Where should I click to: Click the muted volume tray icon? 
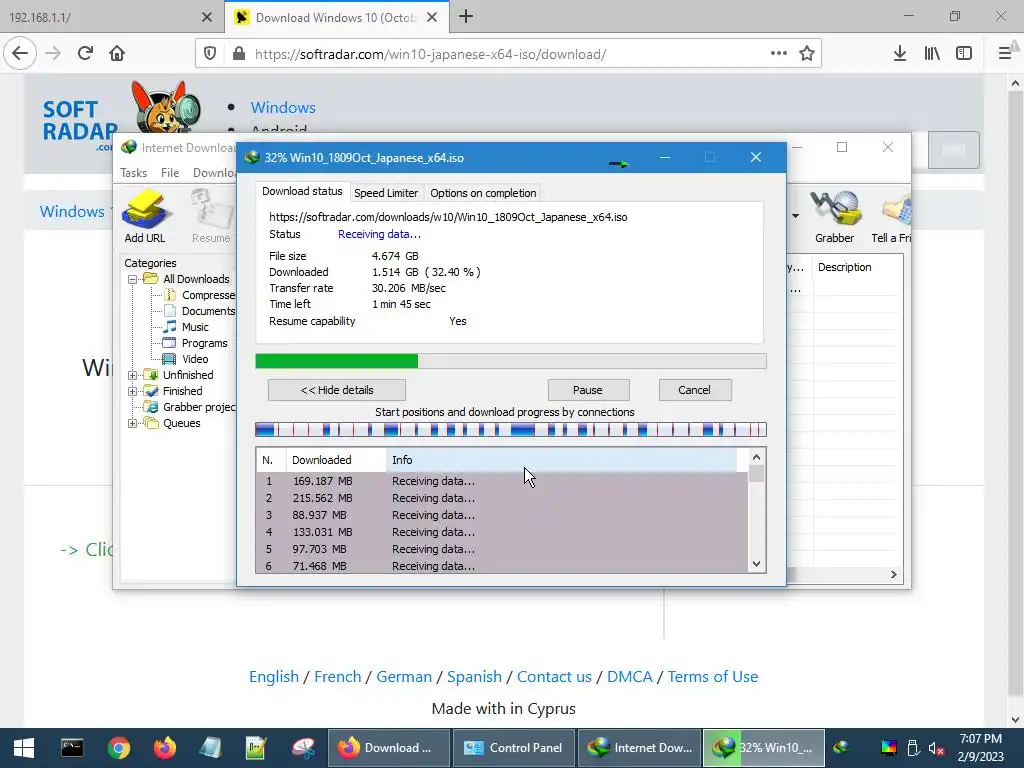tap(936, 748)
